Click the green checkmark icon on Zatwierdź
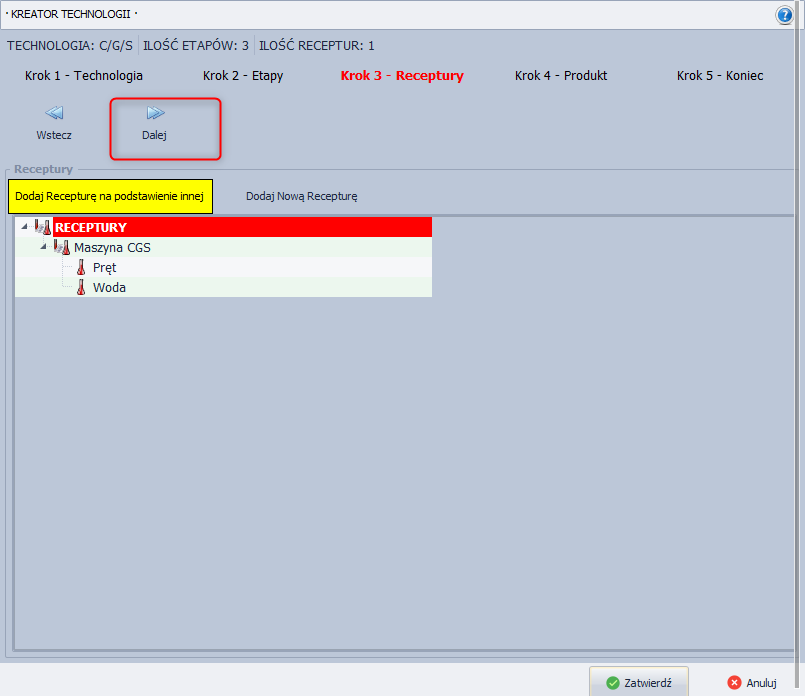This screenshot has width=805, height=696. tap(613, 683)
